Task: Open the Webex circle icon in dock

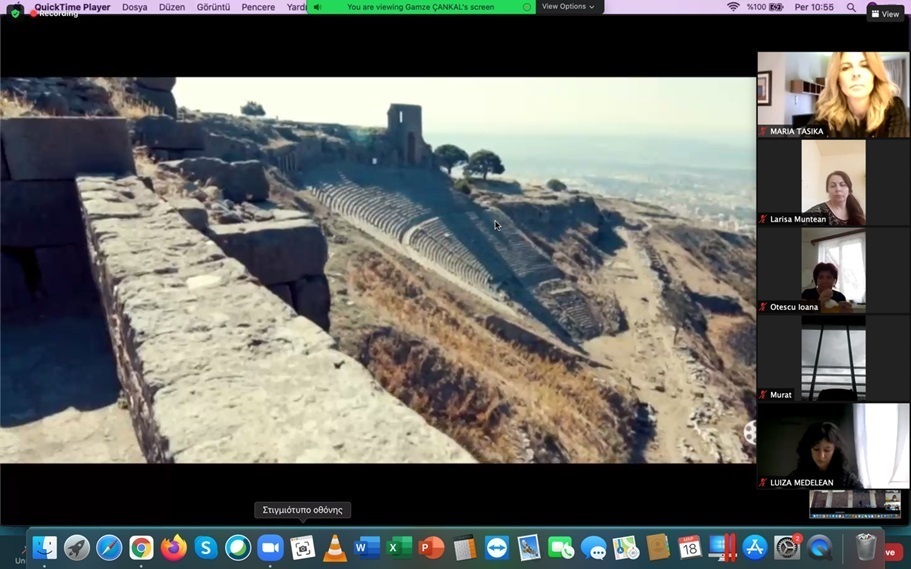Action: (x=238, y=547)
